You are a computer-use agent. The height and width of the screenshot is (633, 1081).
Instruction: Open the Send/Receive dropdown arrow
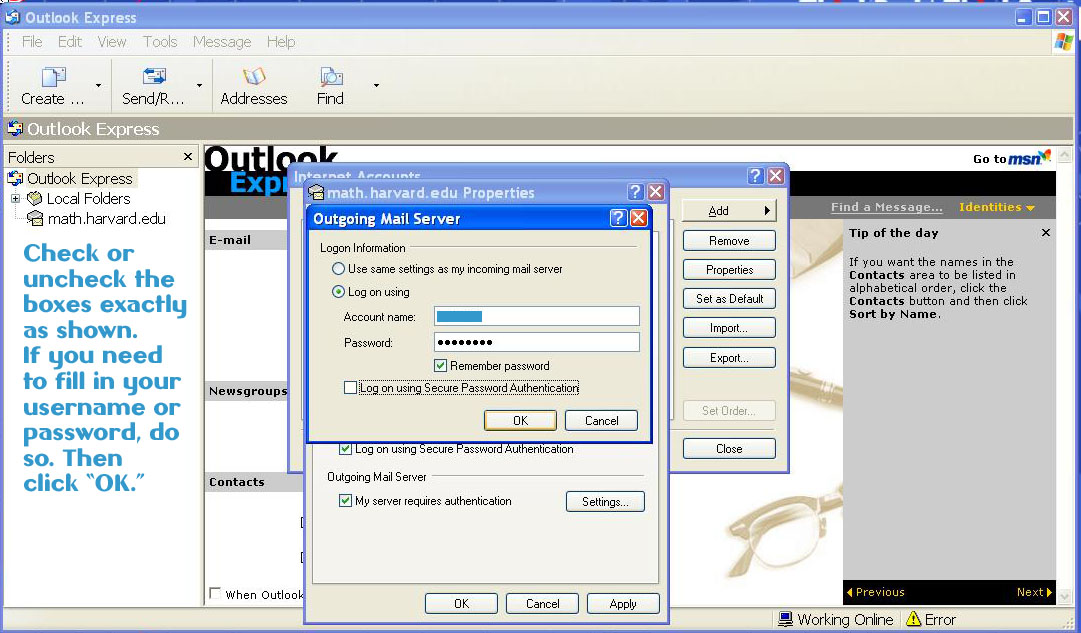coord(199,86)
